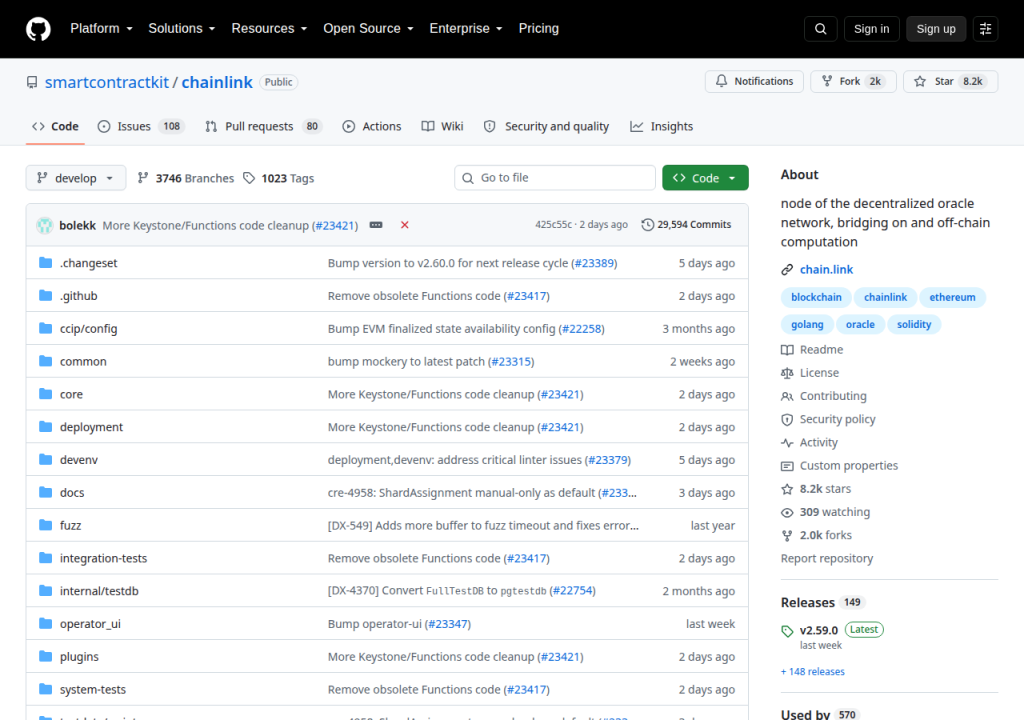Click the scale icon beside License
The height and width of the screenshot is (720, 1024).
pos(787,373)
